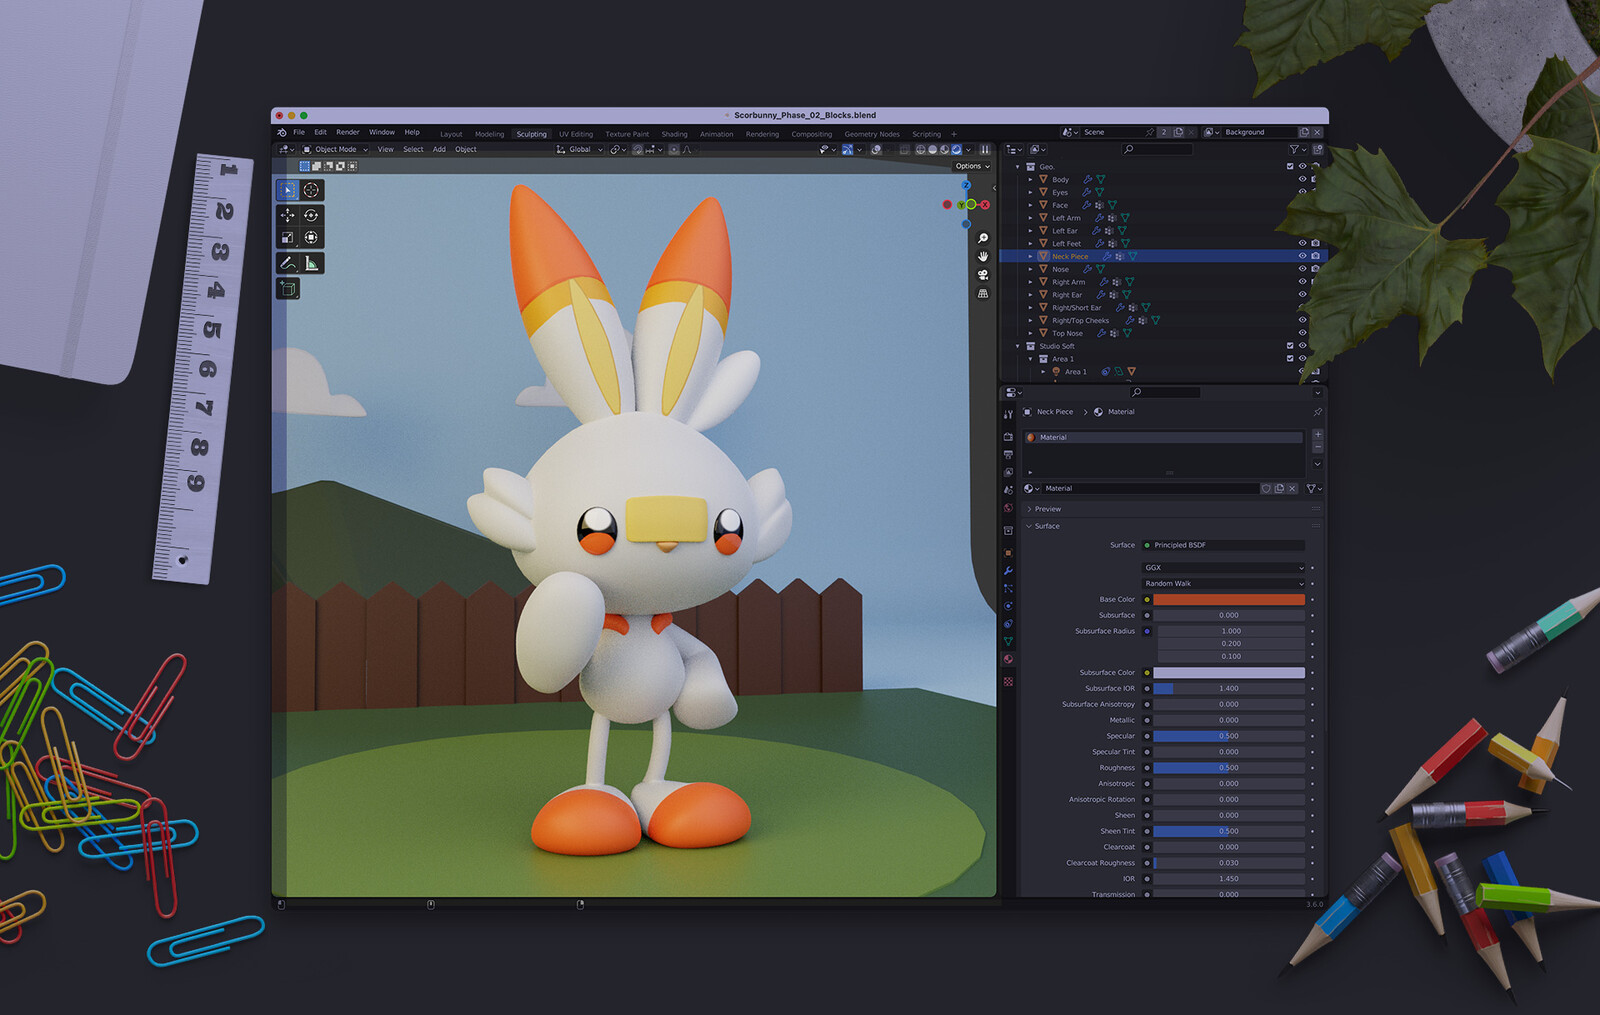Click the Roughness slider
1600x1015 pixels.
pos(1229,768)
